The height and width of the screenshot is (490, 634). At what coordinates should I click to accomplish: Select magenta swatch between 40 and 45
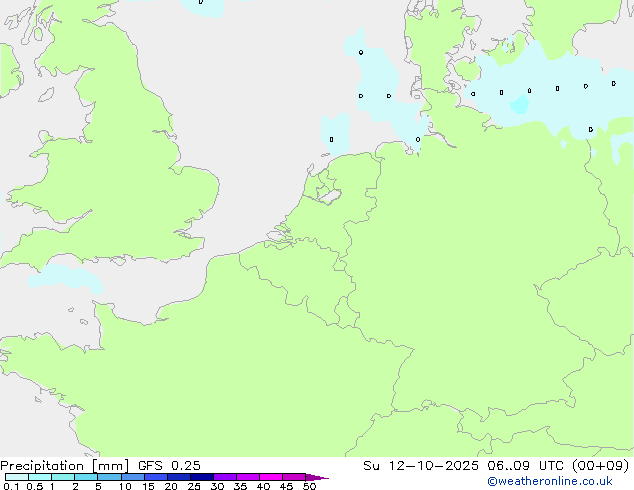271,477
